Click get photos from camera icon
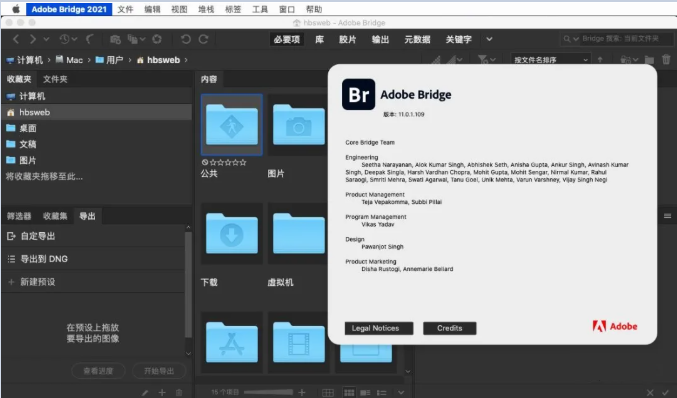This screenshot has height=398, width=677. [x=115, y=39]
